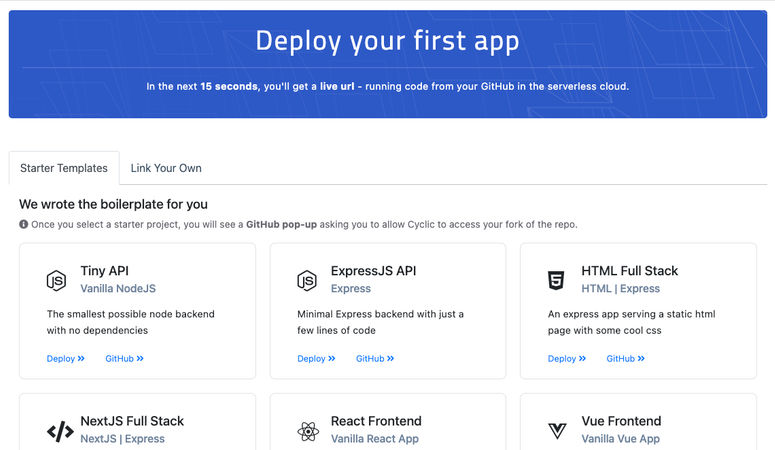Click the Node.js icon on ExpressJS API card
Viewport: 775px width, 450px height.
(x=307, y=280)
